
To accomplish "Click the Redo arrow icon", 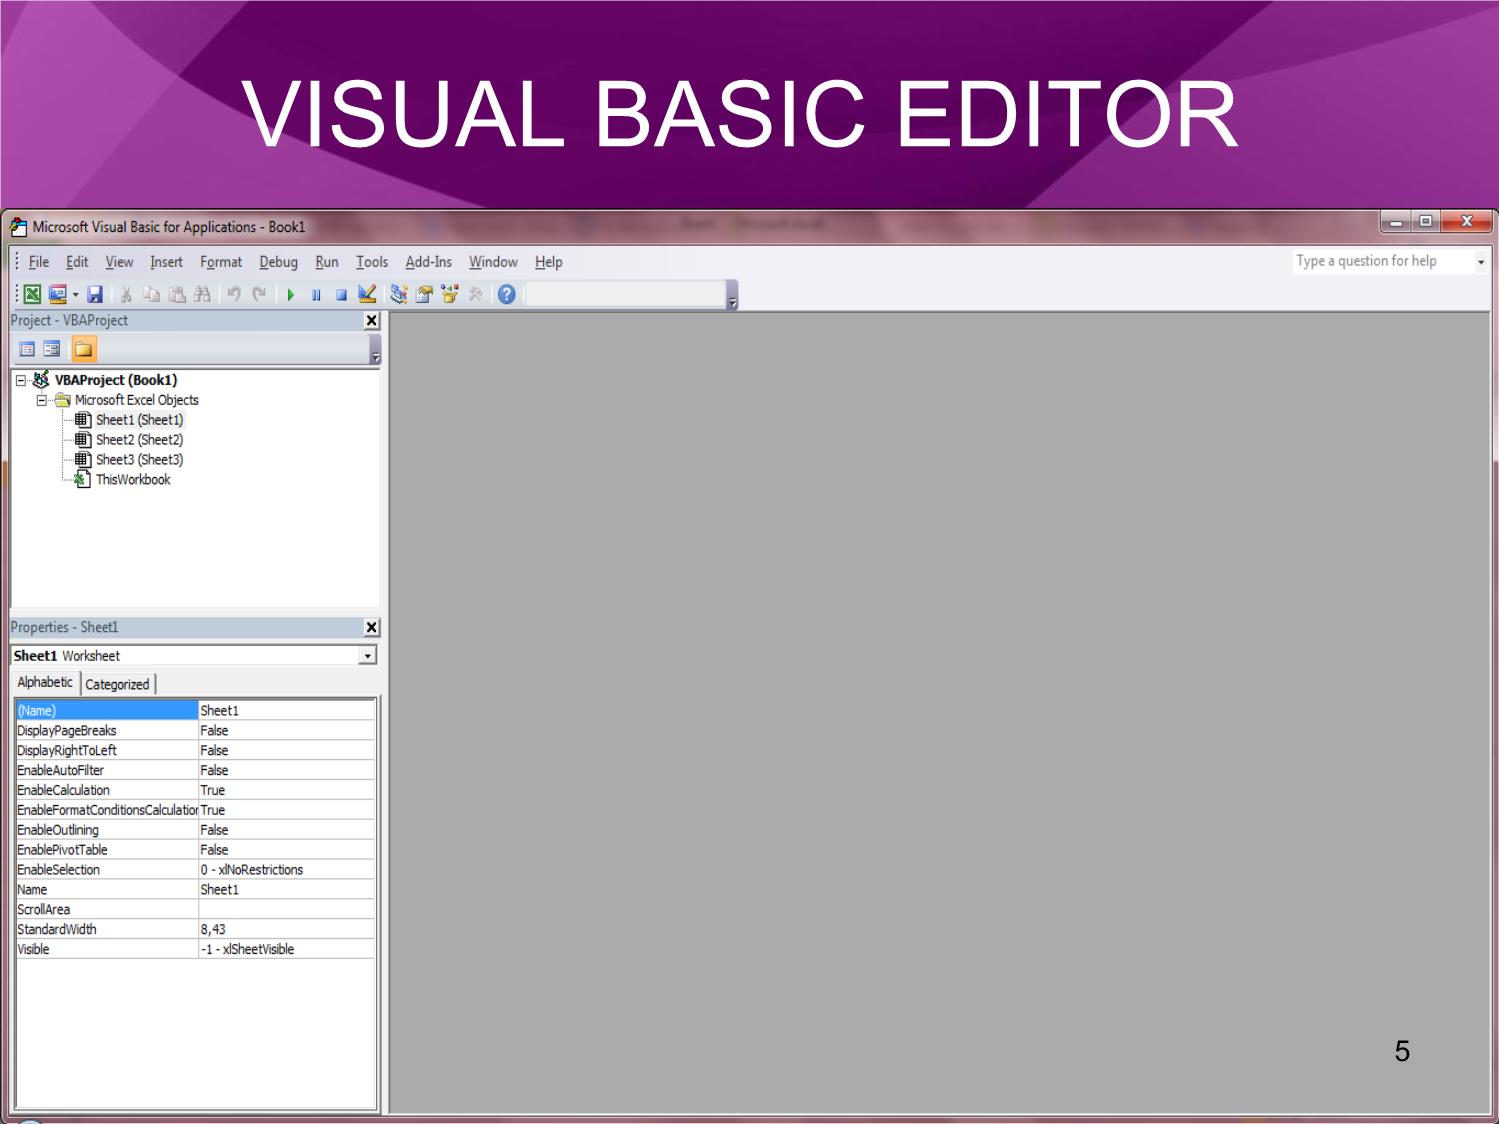I will click(x=259, y=294).
